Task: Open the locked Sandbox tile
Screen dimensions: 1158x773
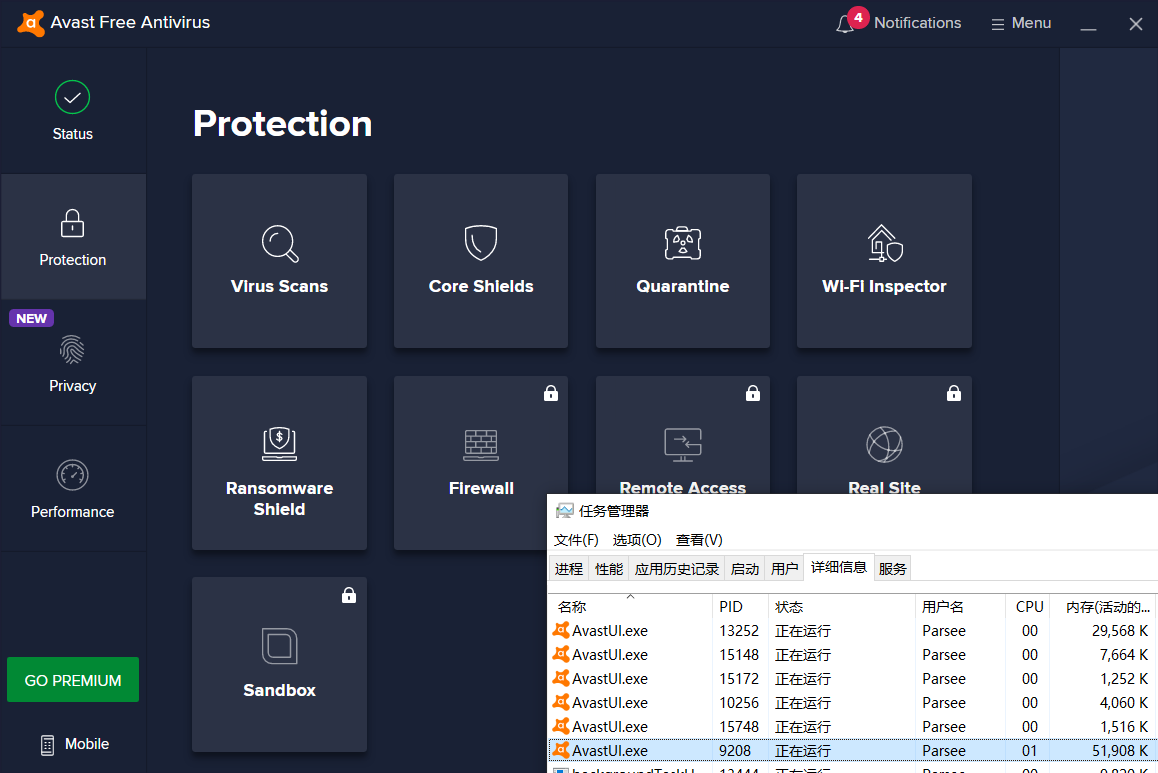Action: click(x=279, y=664)
